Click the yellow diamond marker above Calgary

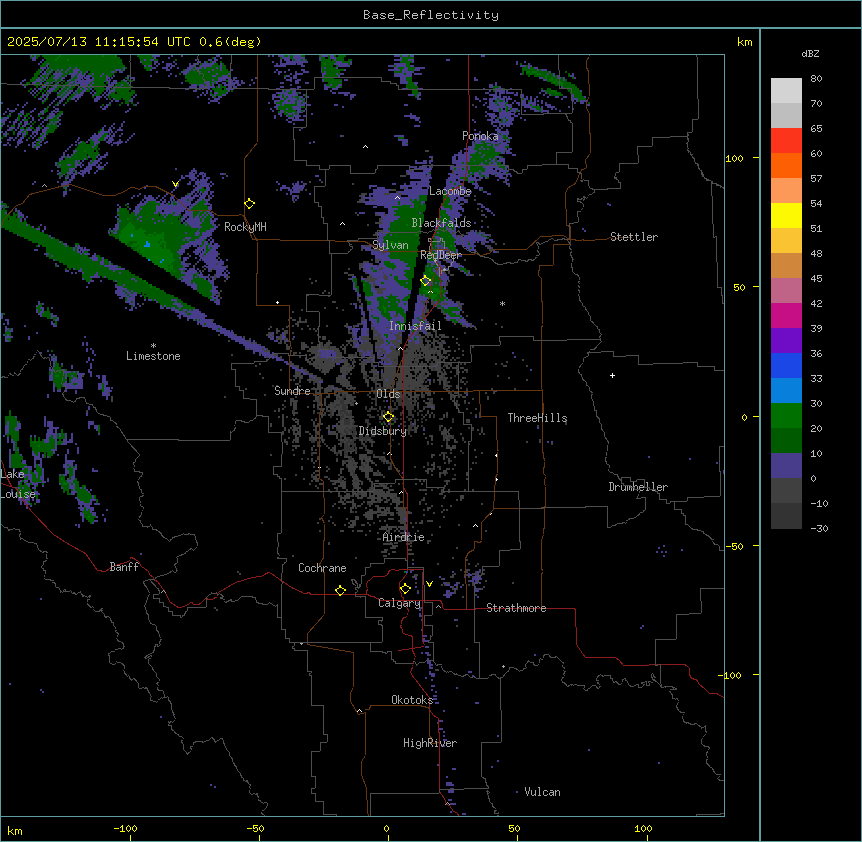pyautogui.click(x=405, y=589)
